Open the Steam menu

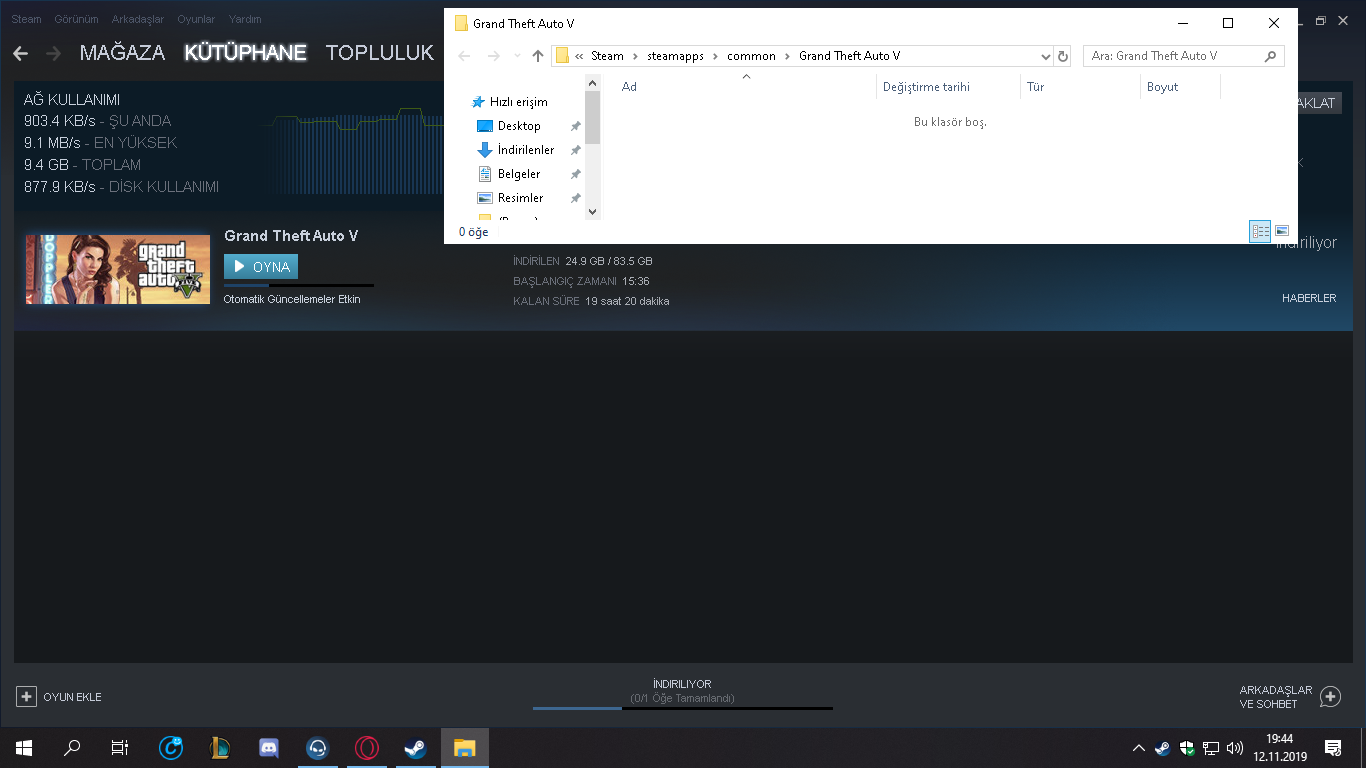pos(27,19)
